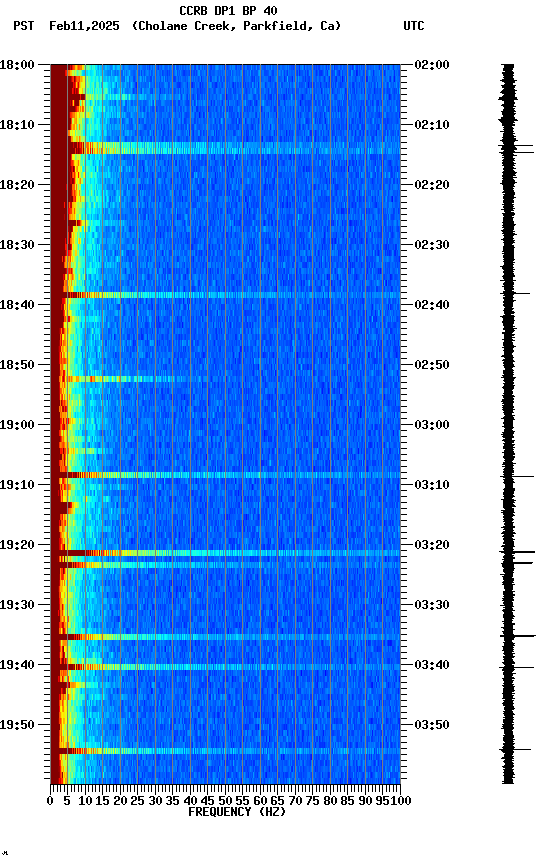This screenshot has height=864, width=552.
Task: Click the 02:00 UTC time label
Action: point(432,64)
